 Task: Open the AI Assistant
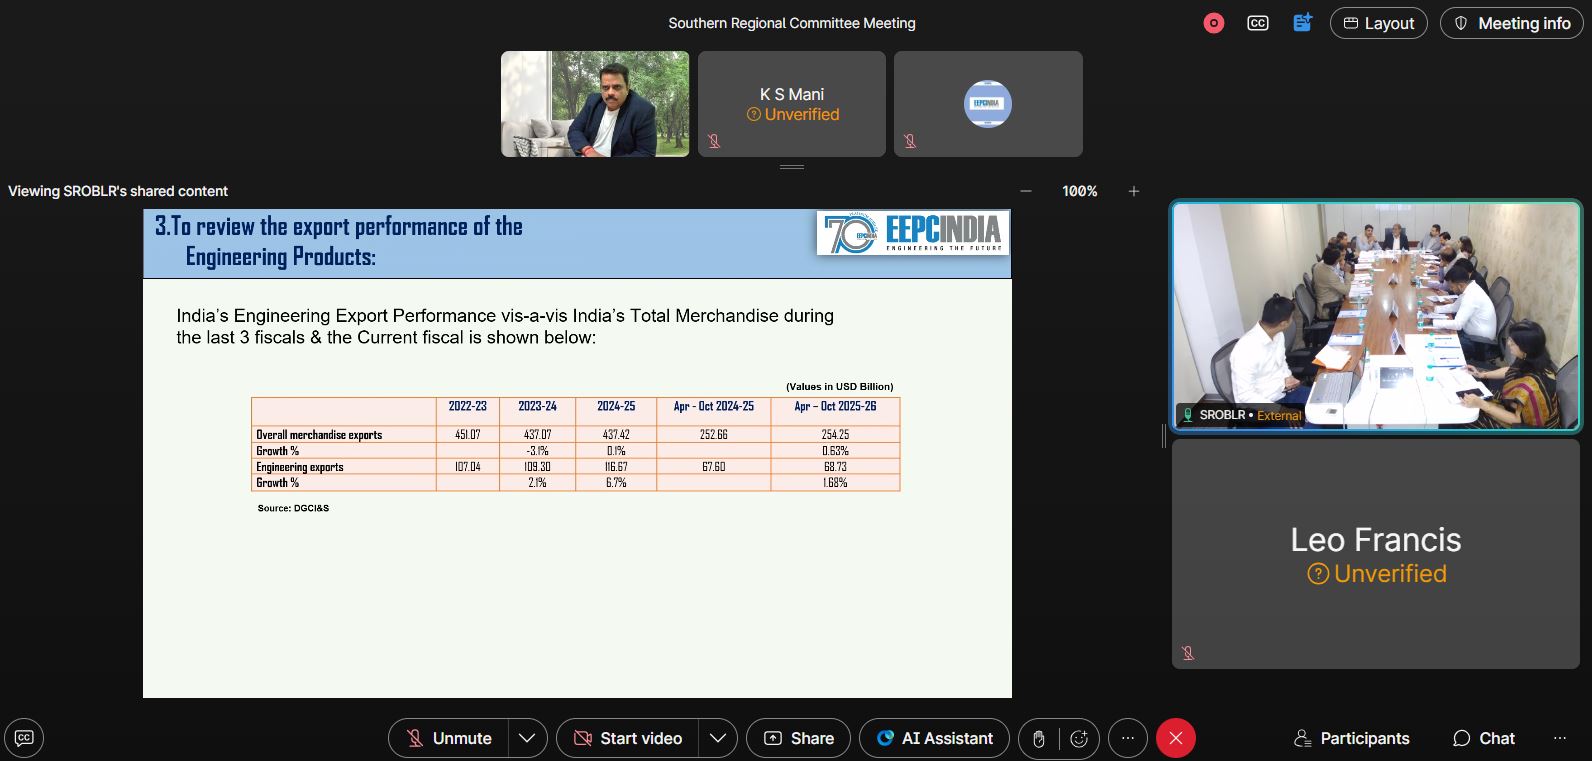(935, 739)
